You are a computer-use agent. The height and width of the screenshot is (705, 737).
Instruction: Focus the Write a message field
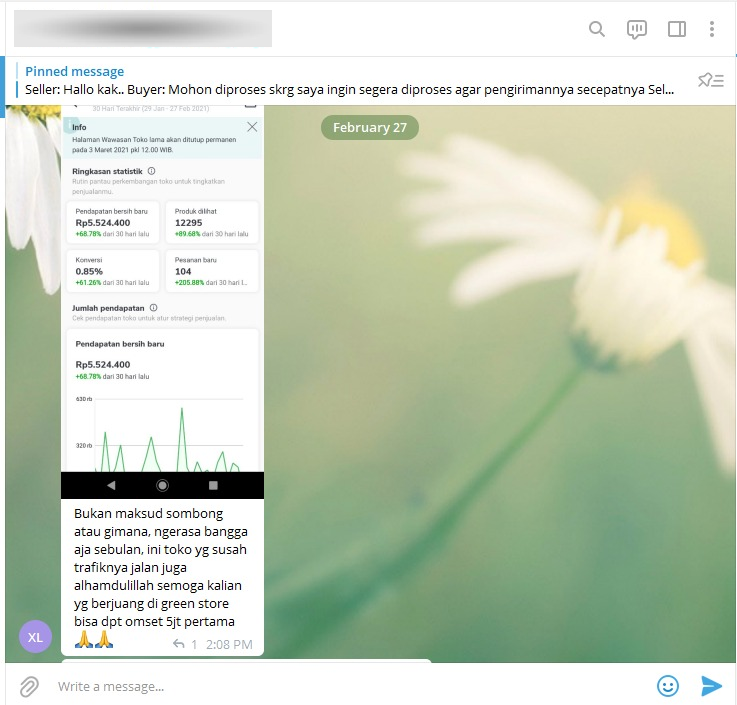[x=340, y=686]
